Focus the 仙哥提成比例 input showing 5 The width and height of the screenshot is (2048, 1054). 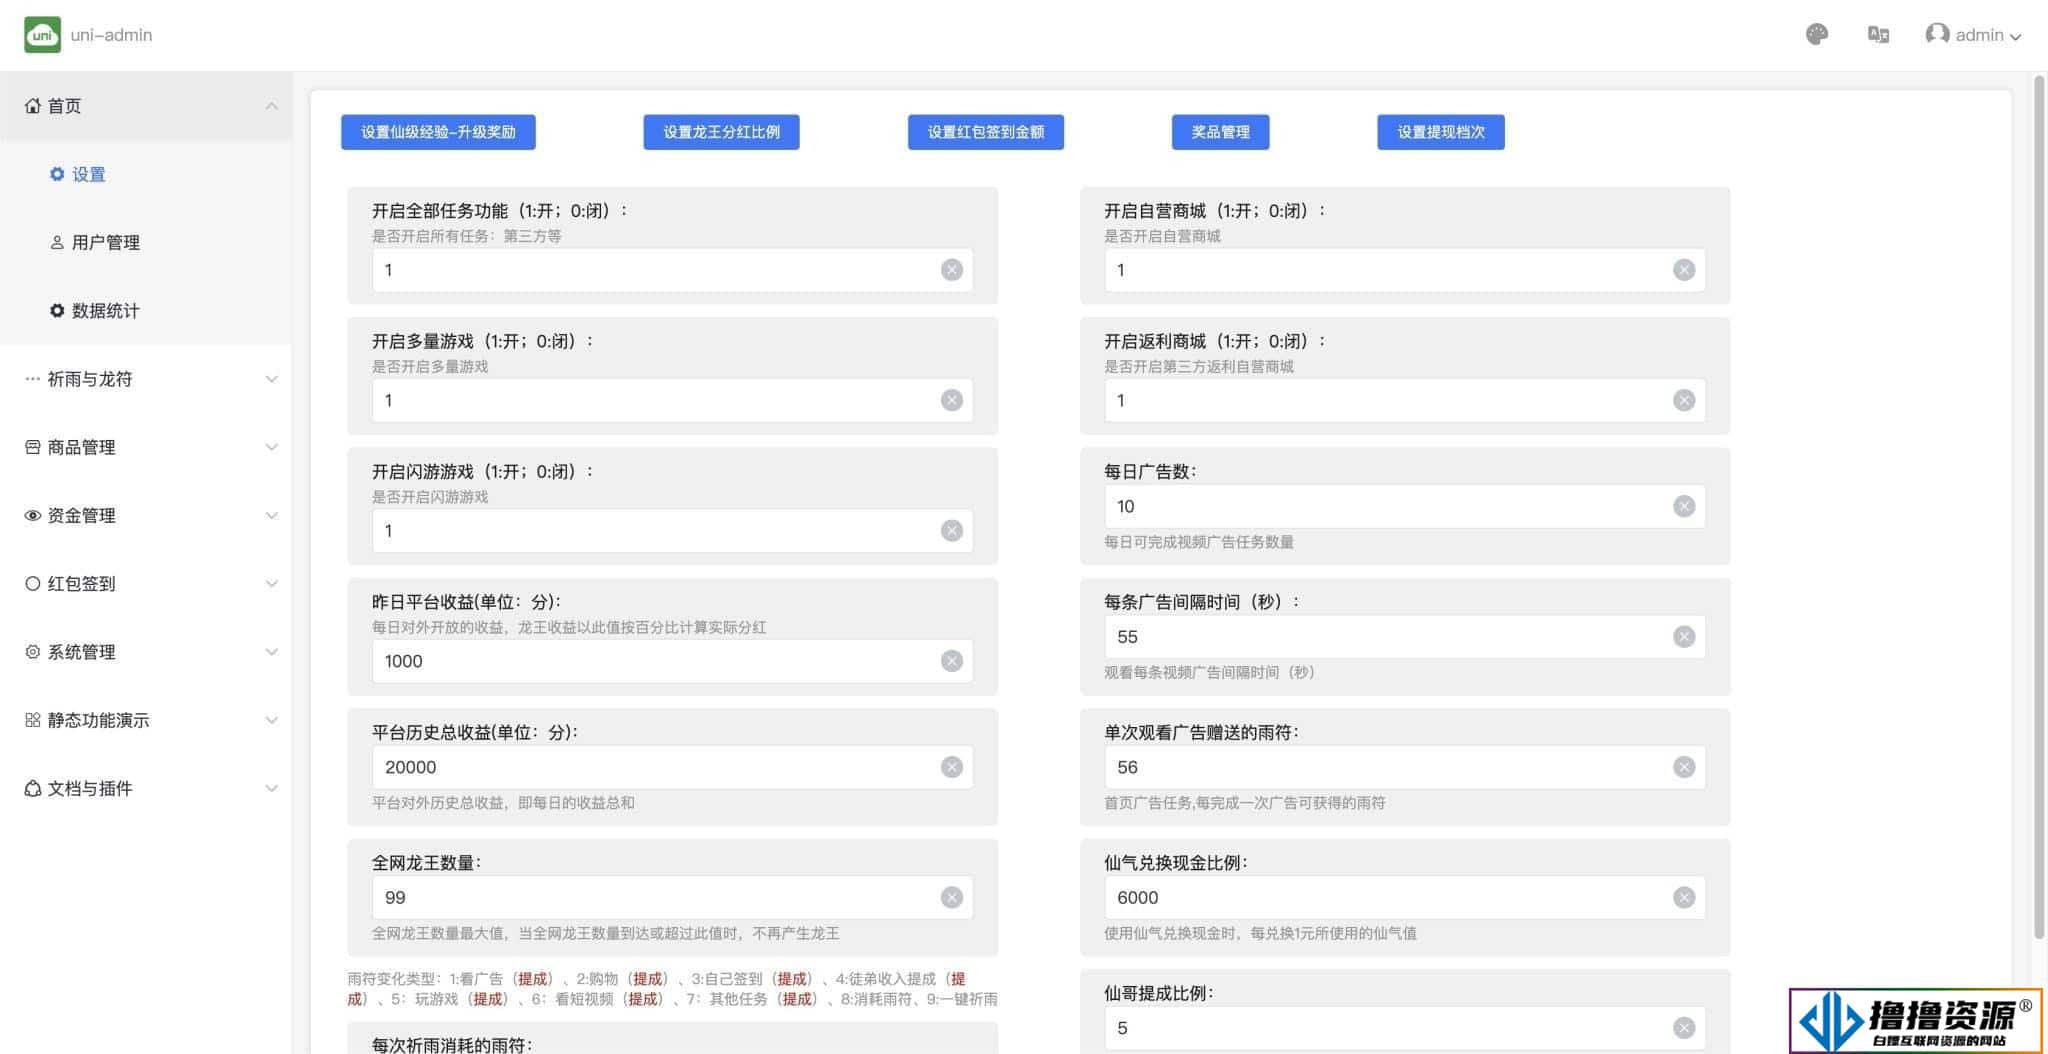(x=1405, y=1028)
